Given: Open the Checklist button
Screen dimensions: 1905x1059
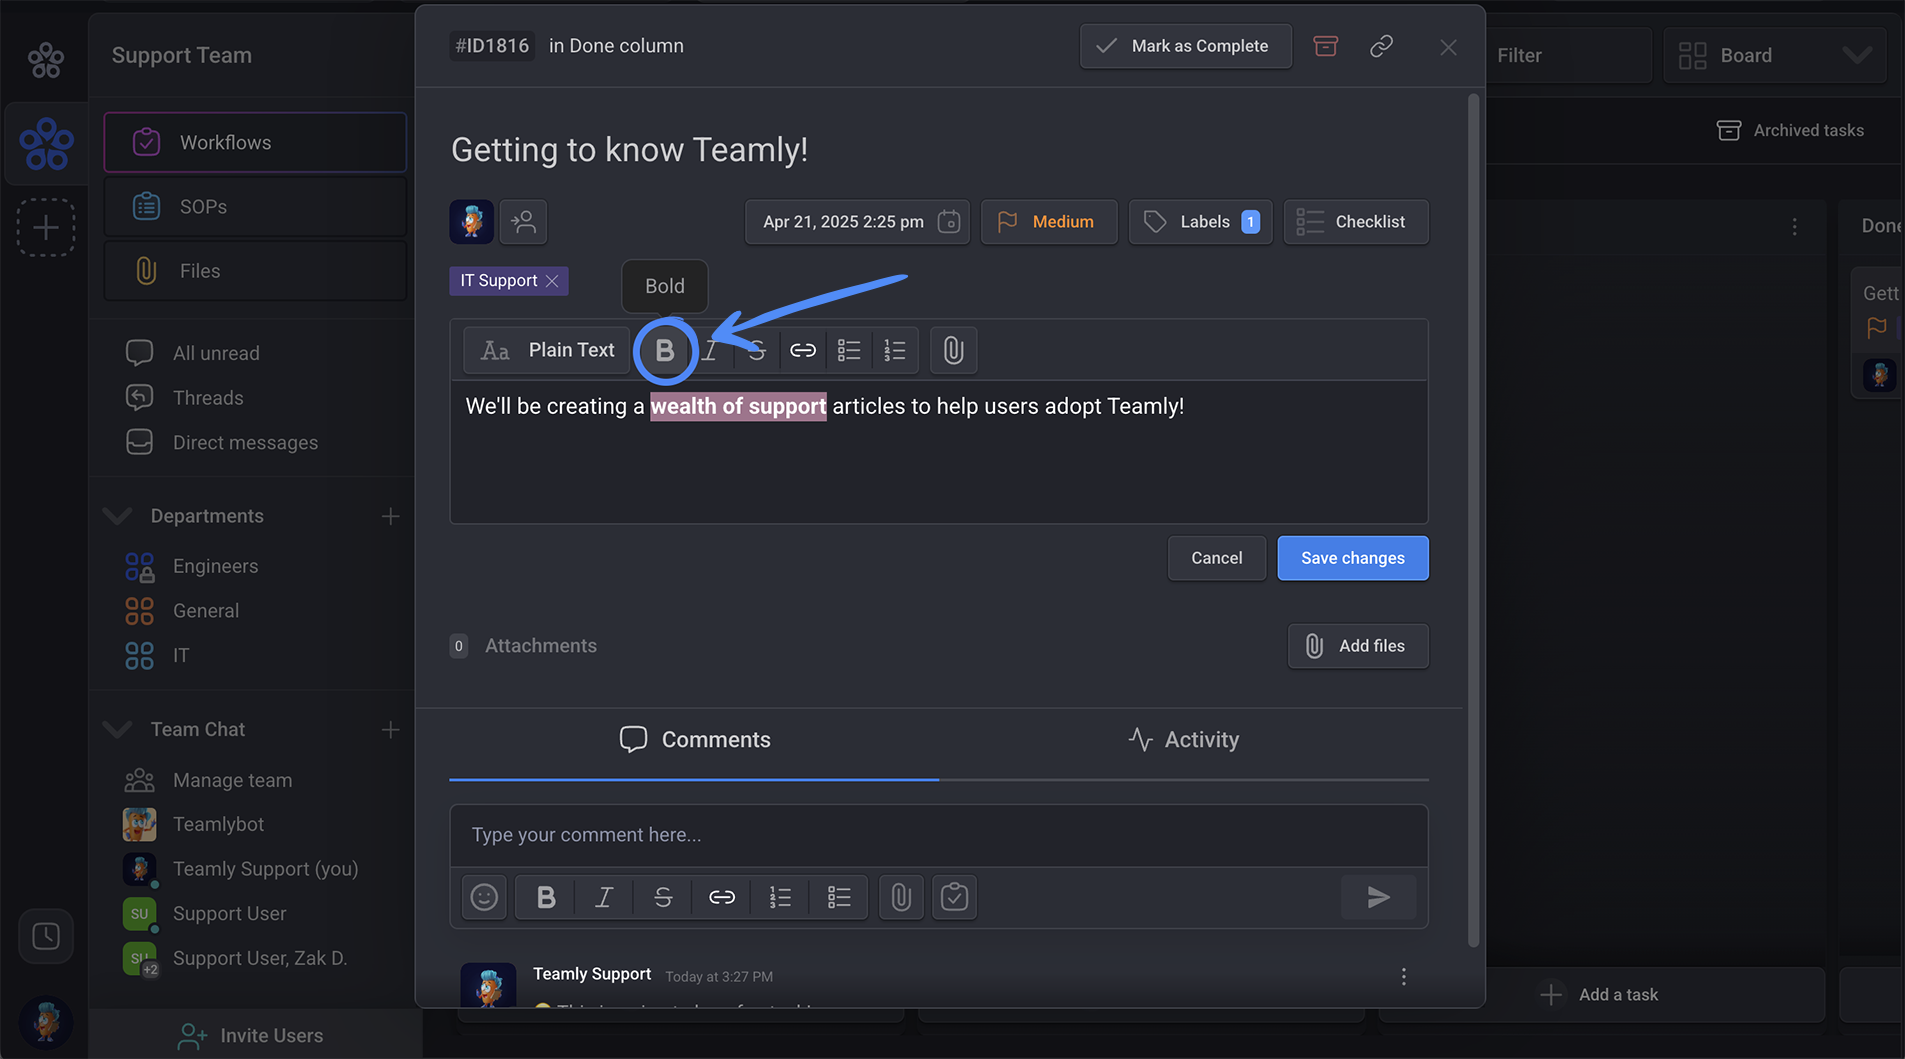Looking at the screenshot, I should pos(1356,222).
